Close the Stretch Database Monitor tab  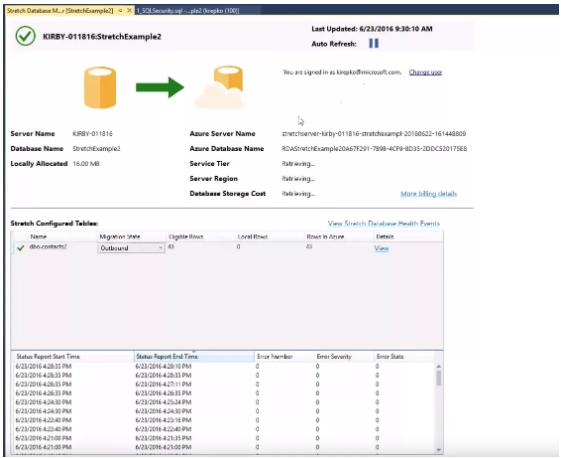(130, 11)
